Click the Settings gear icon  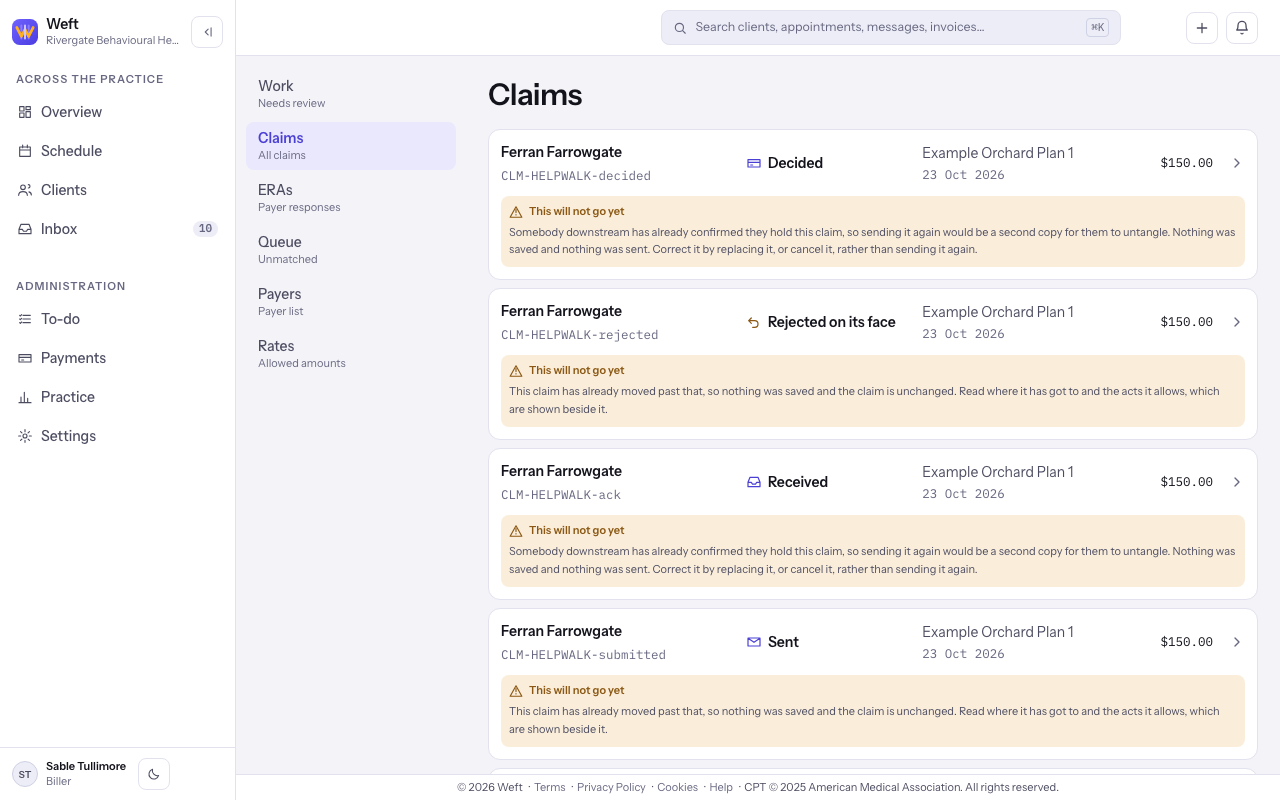coord(25,436)
